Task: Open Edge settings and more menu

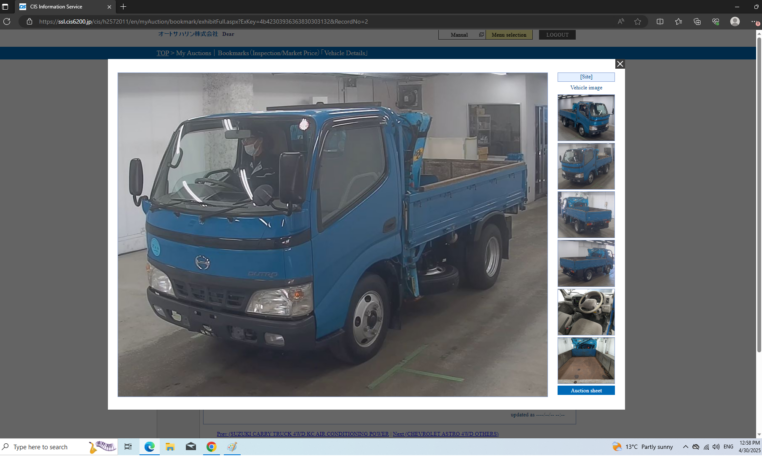Action: (x=755, y=21)
